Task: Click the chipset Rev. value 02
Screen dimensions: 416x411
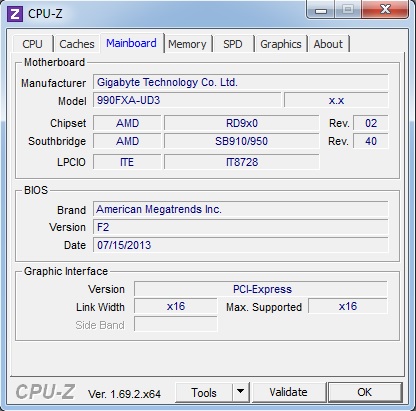Action: 371,123
